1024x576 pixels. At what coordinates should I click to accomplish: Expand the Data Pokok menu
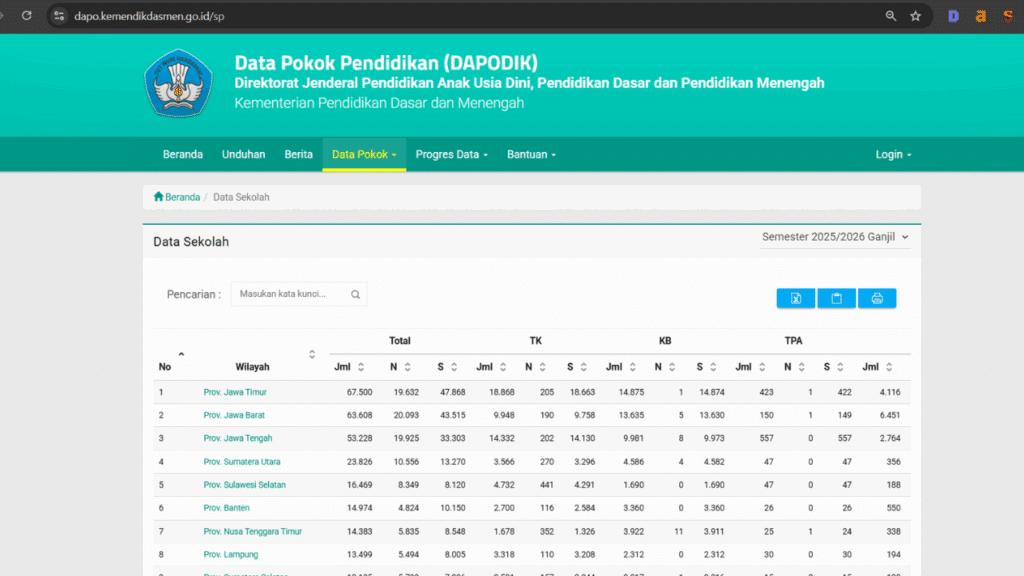click(364, 154)
